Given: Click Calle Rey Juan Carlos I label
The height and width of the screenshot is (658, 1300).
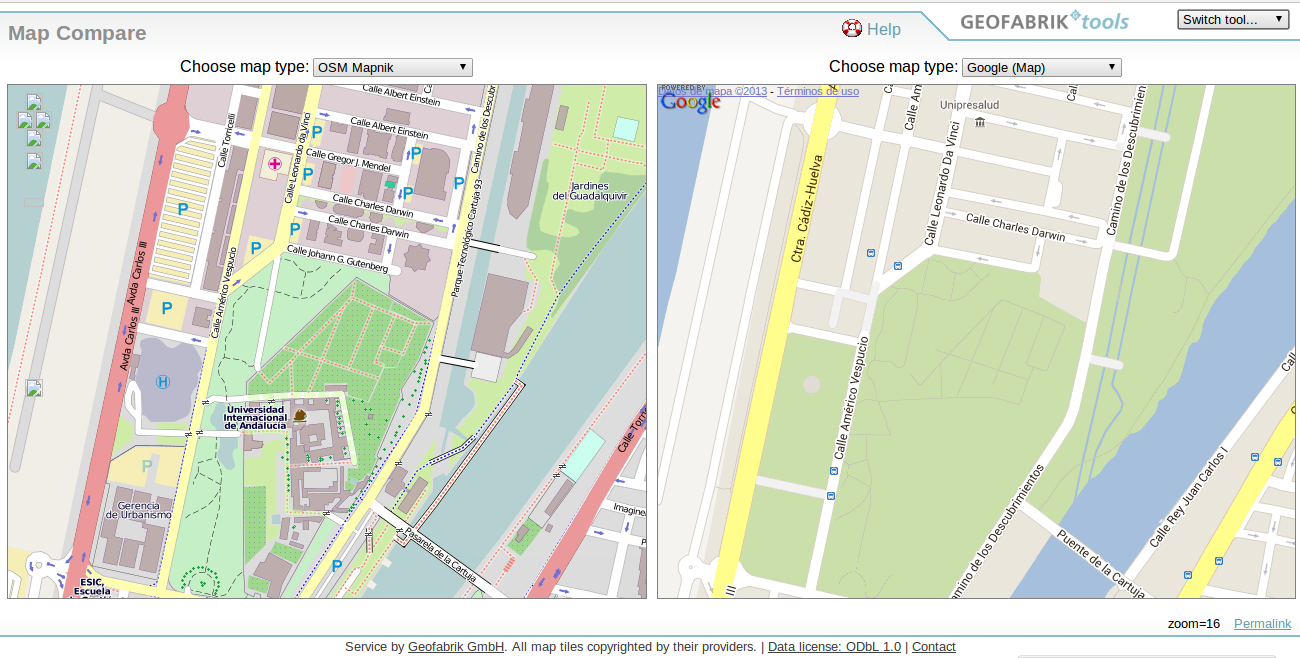Looking at the screenshot, I should pos(1188,496).
